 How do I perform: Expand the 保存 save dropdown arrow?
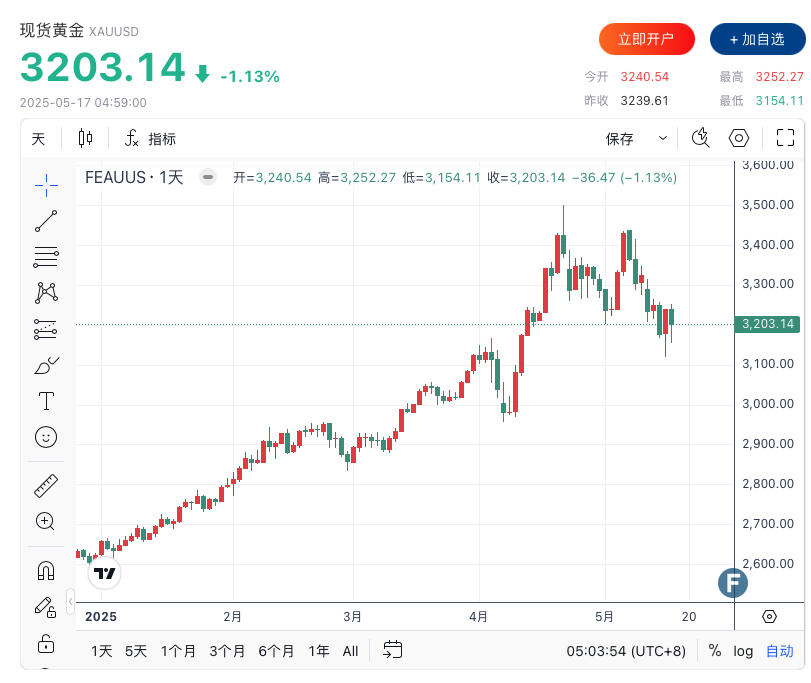662,139
